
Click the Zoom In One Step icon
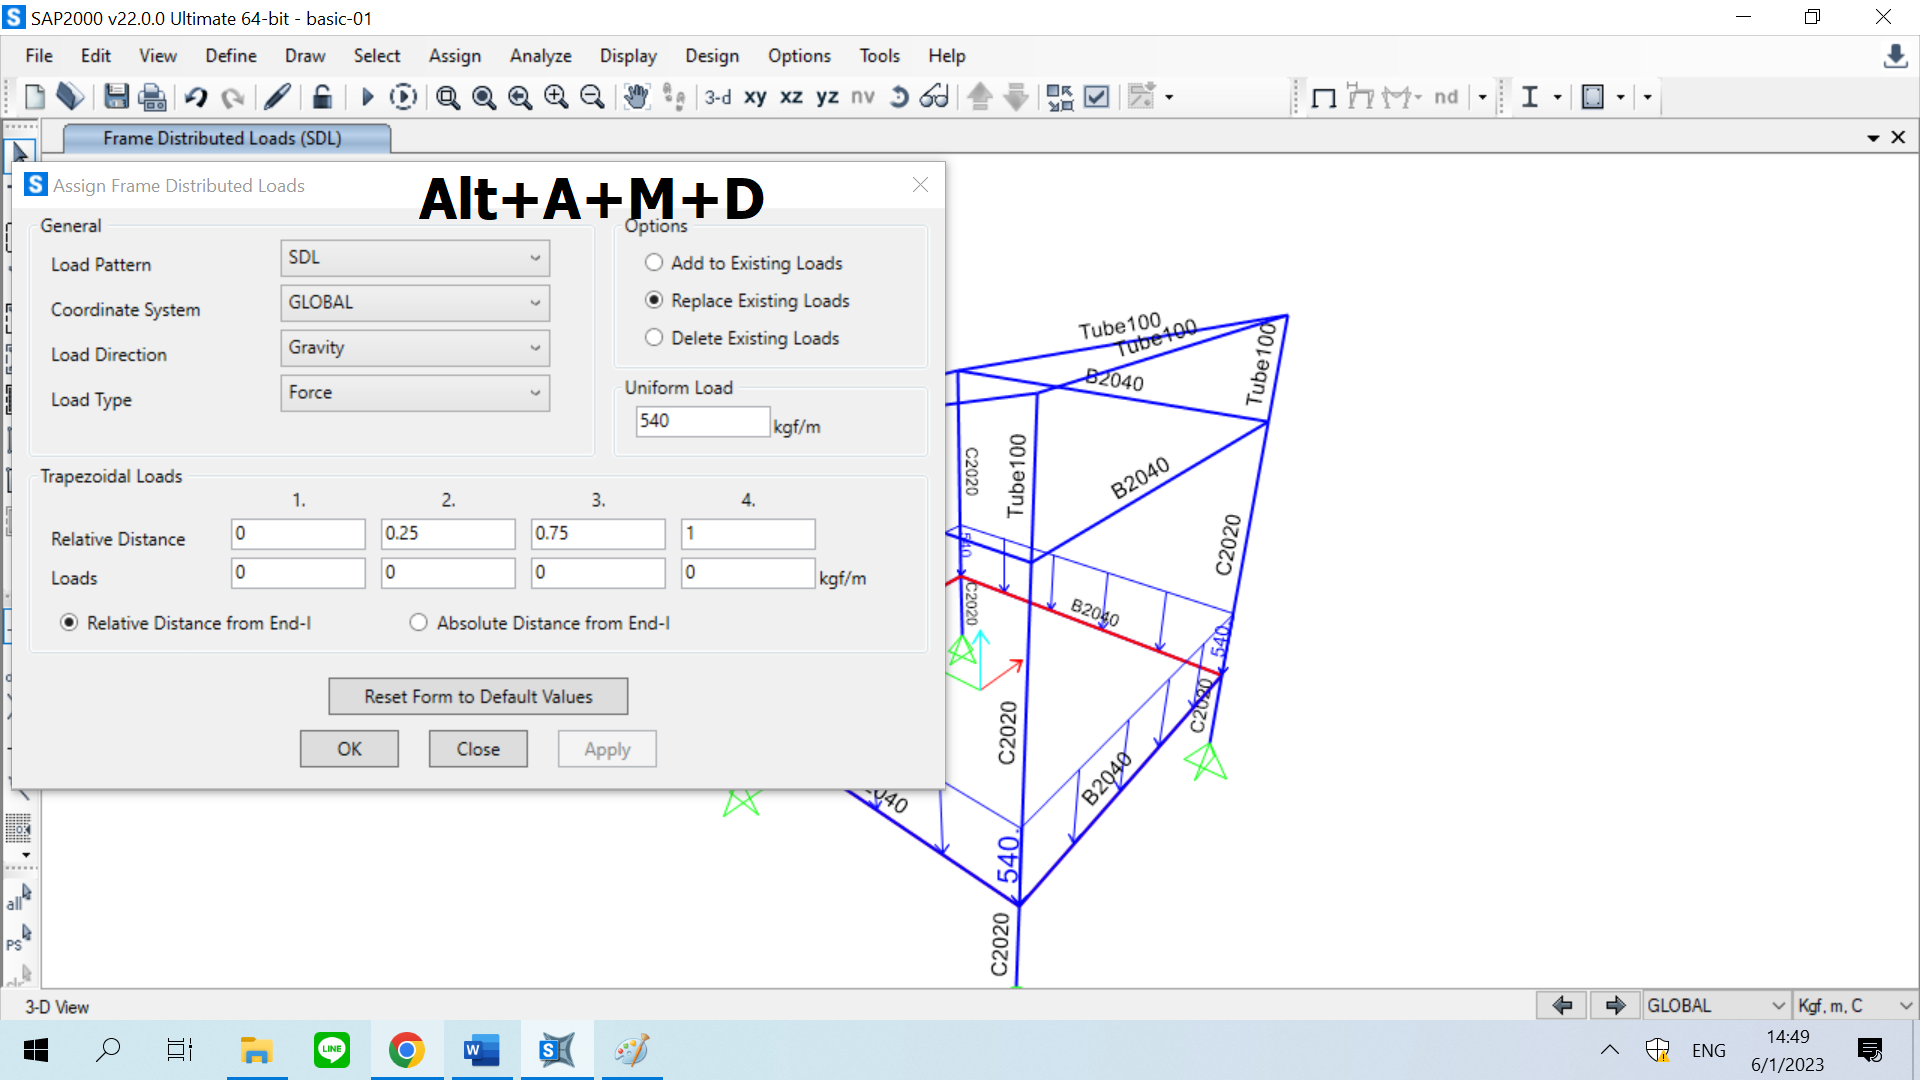[556, 97]
